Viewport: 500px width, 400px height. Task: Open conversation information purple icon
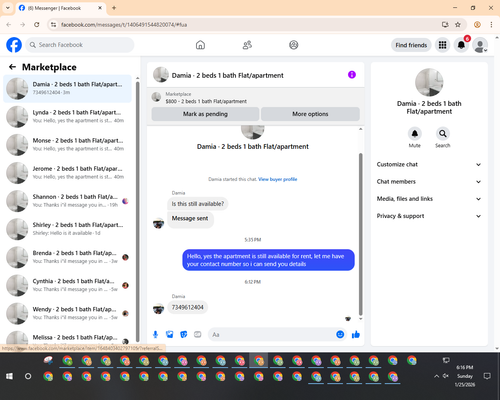(352, 75)
